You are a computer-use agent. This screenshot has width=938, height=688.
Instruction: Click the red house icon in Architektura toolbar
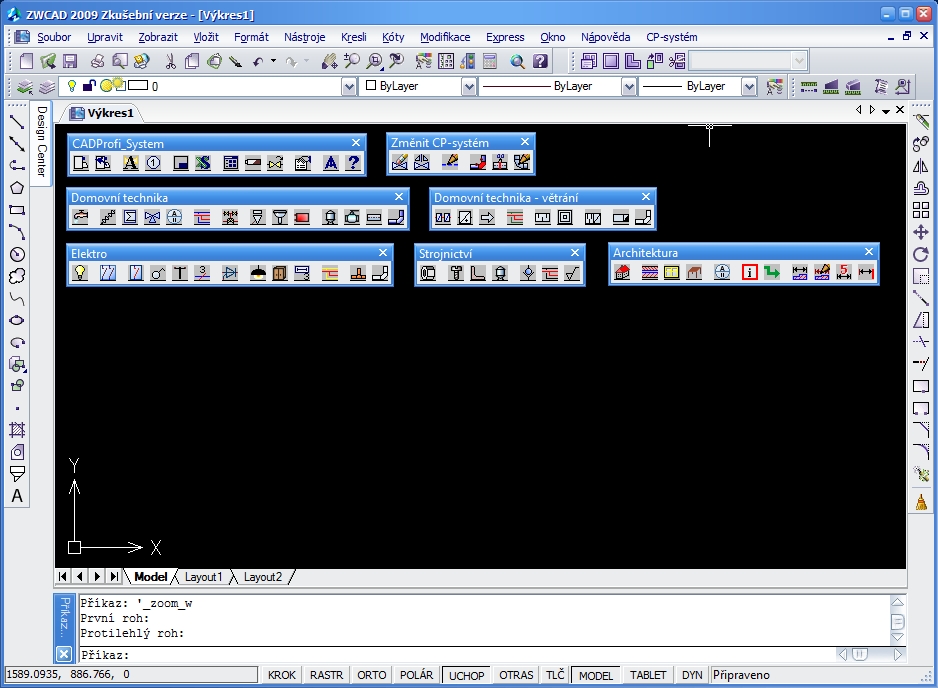(622, 273)
